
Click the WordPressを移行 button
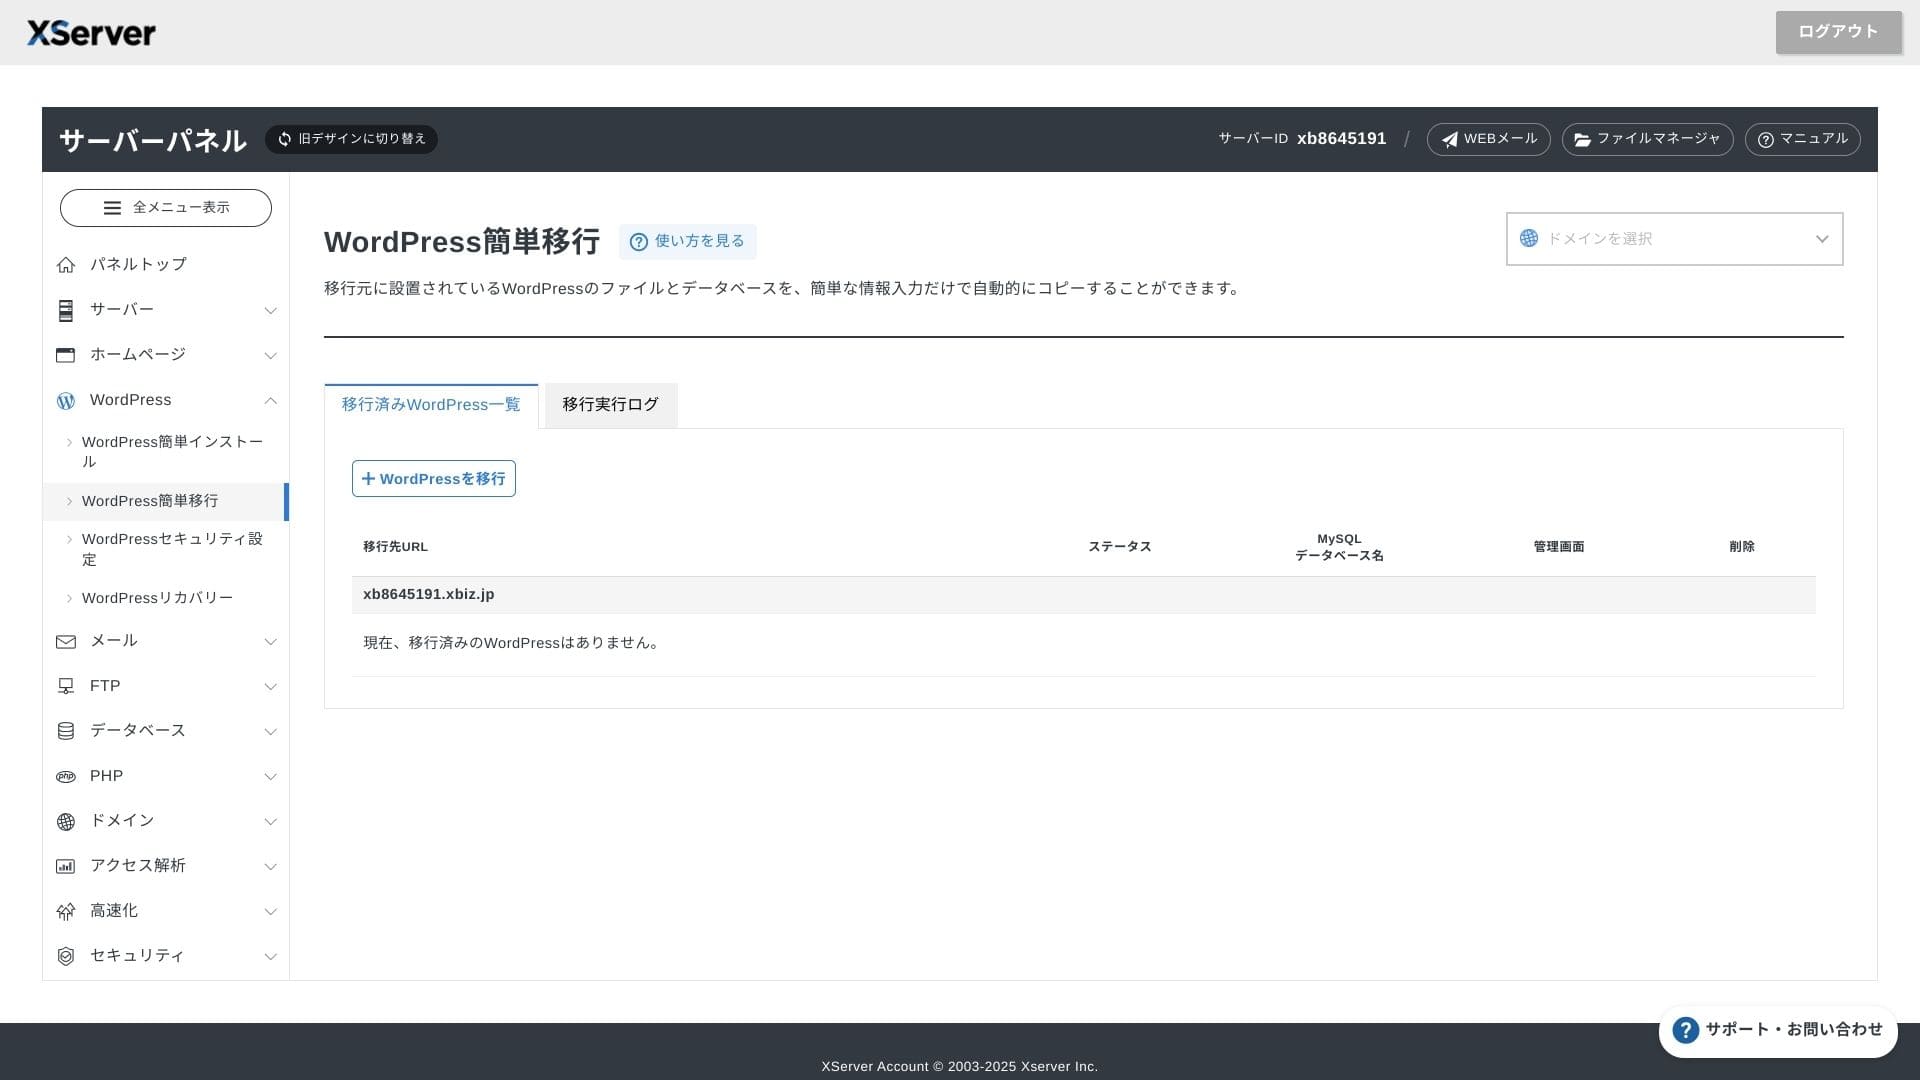coord(434,479)
